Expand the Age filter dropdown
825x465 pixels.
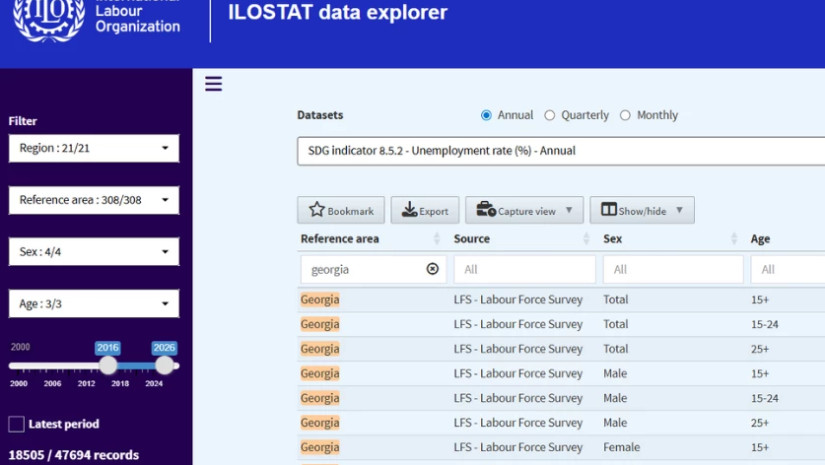94,304
